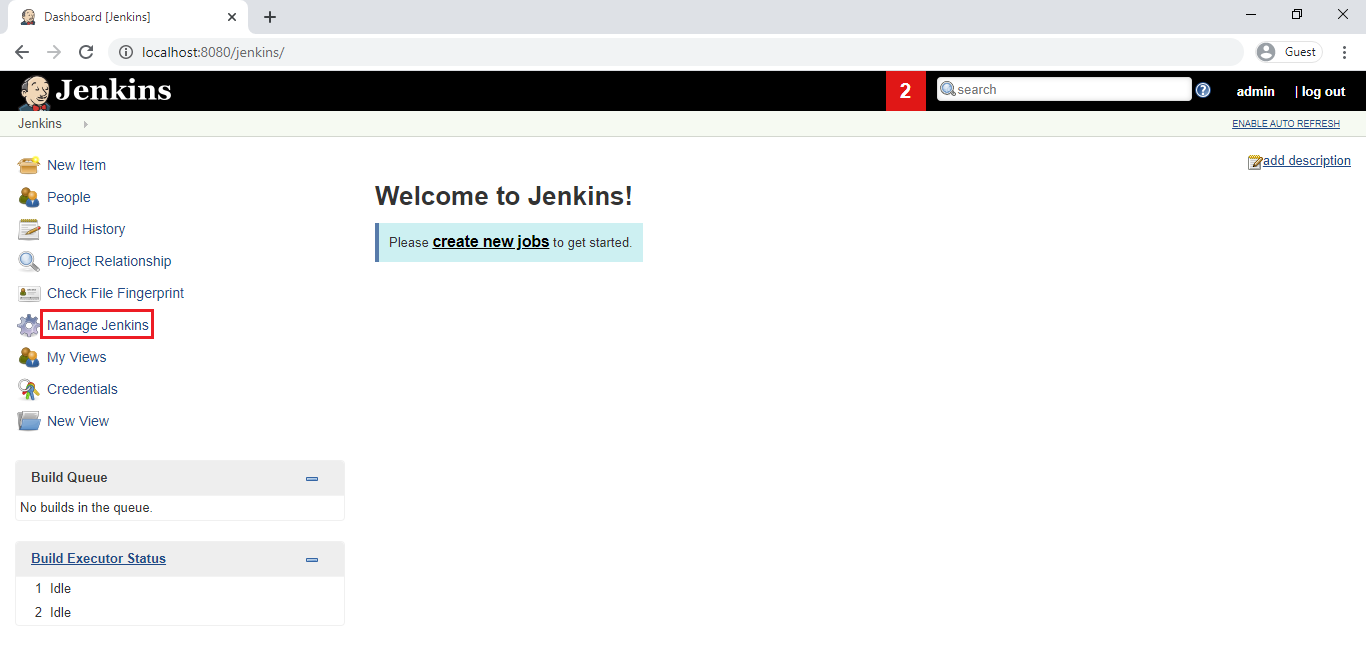Open the Chrome three-dot menu
Screen dimensions: 1366x647
point(1345,52)
